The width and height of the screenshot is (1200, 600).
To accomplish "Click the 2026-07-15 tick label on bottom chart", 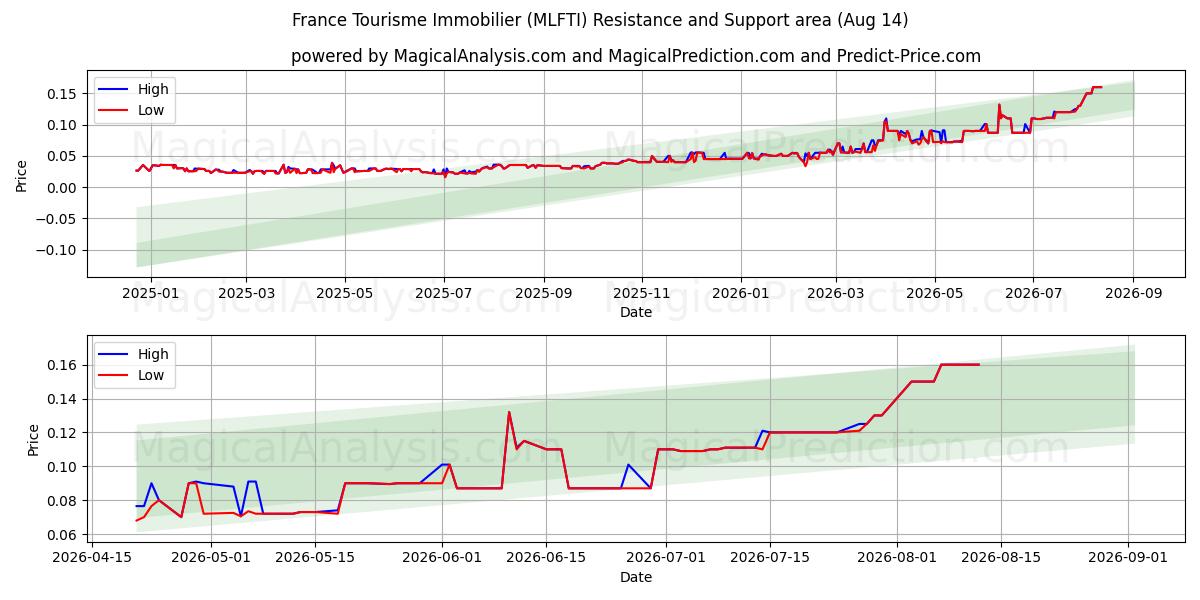I will (769, 559).
